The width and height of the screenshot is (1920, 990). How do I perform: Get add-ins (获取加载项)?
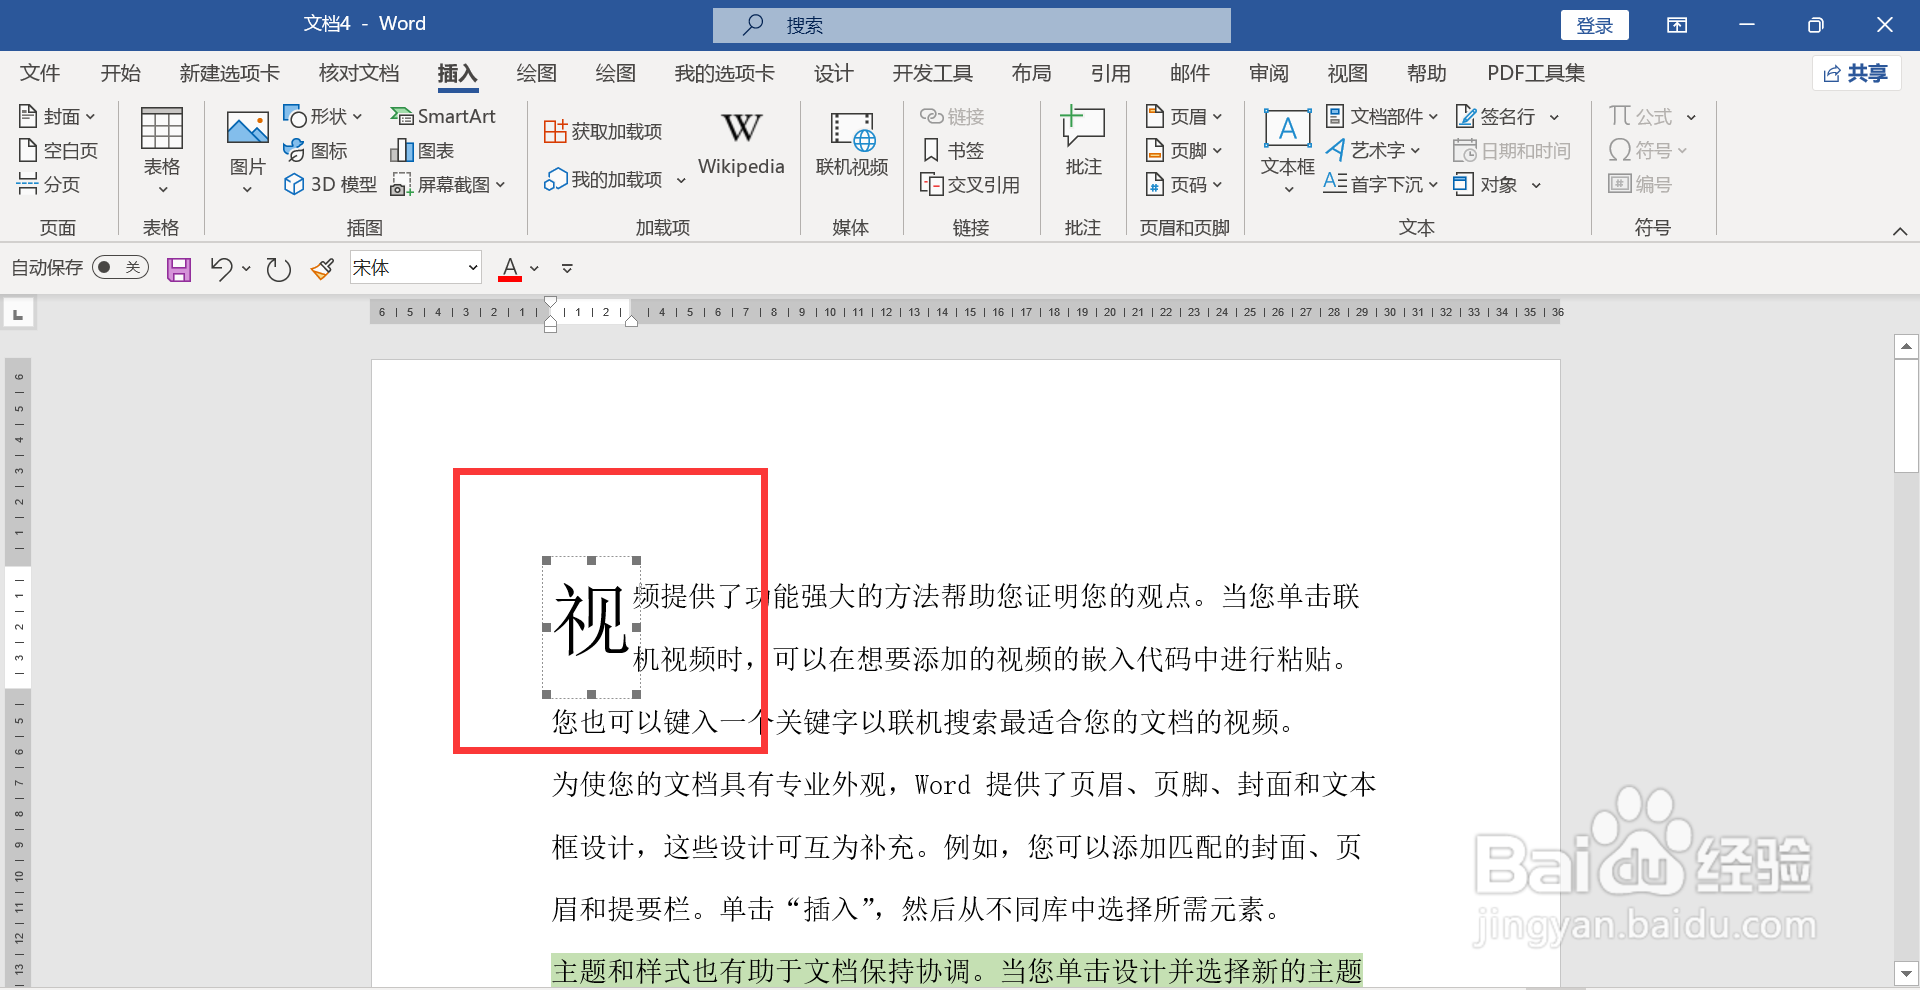point(603,132)
